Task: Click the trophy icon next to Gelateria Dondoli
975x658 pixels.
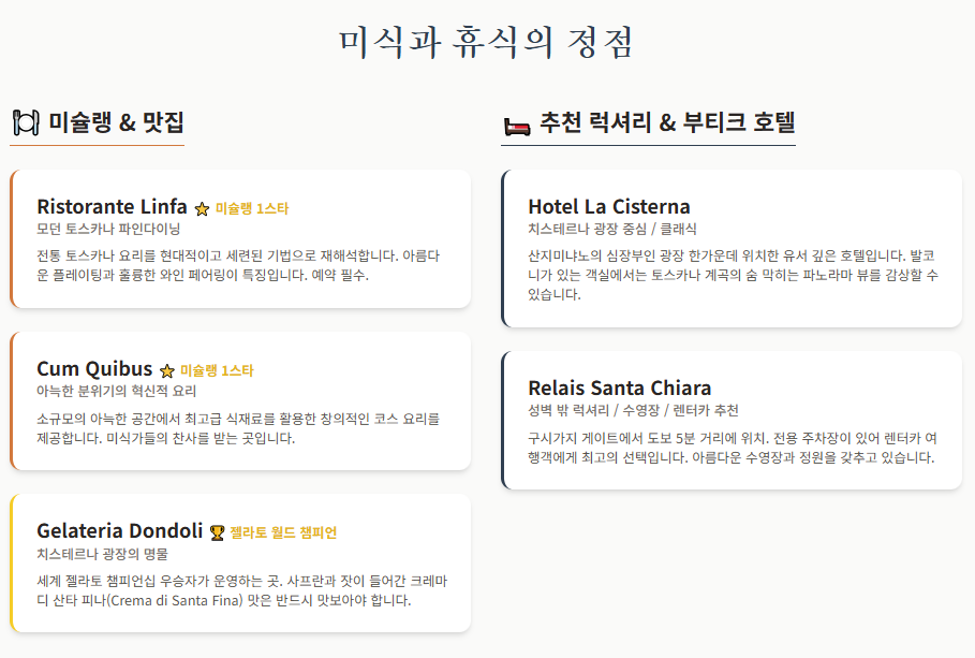Action: point(217,533)
